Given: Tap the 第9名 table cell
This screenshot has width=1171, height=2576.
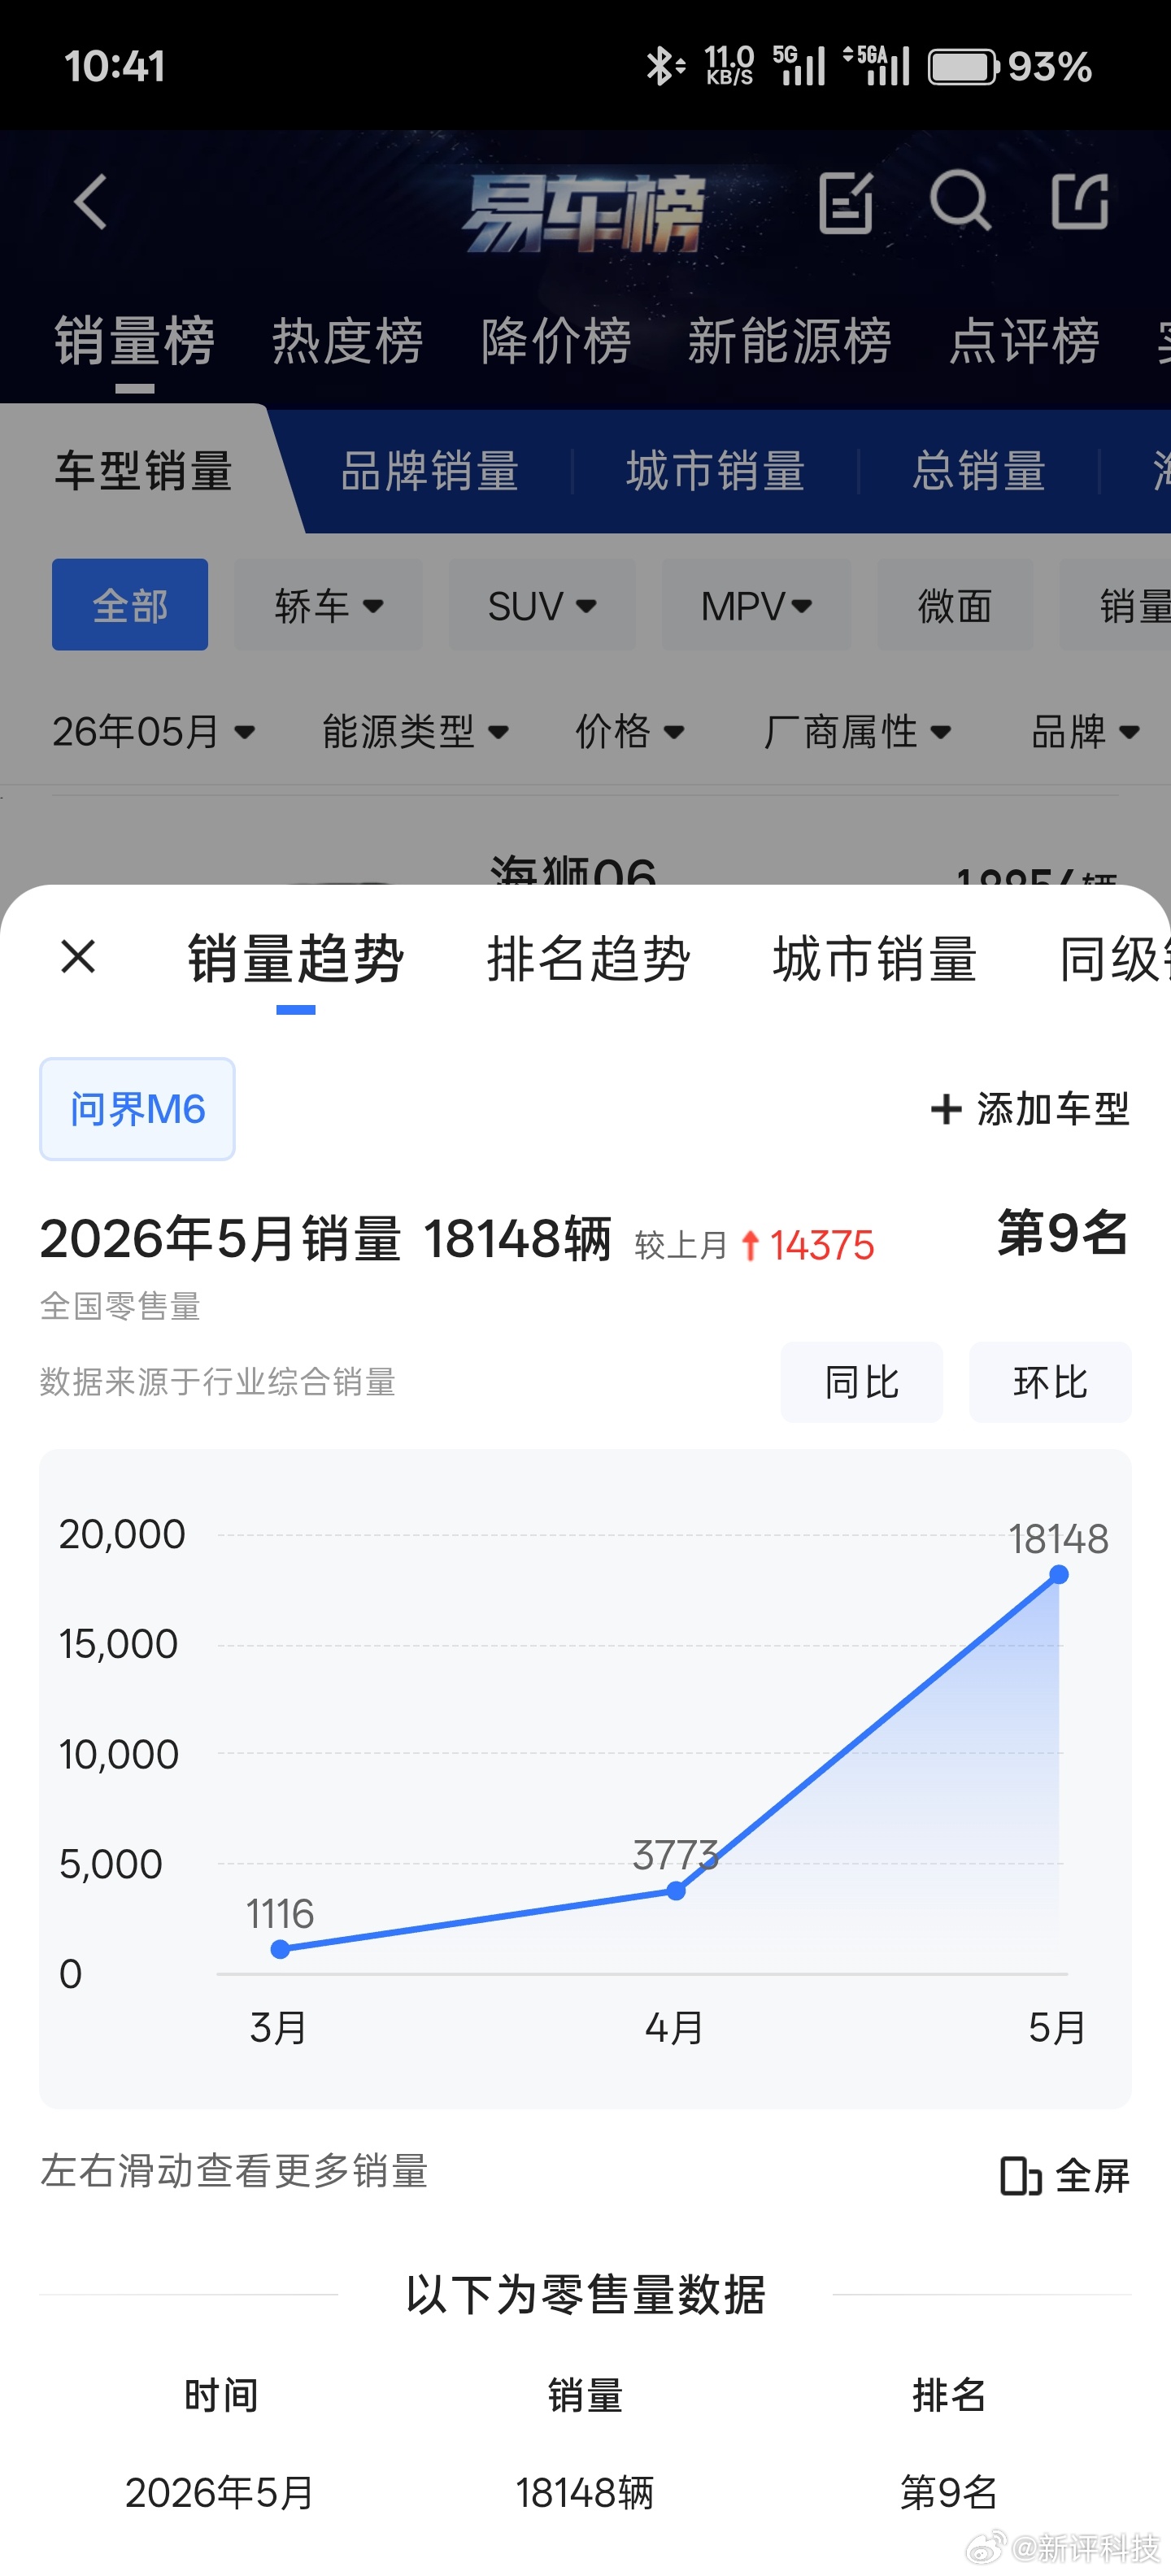Looking at the screenshot, I should (949, 2493).
